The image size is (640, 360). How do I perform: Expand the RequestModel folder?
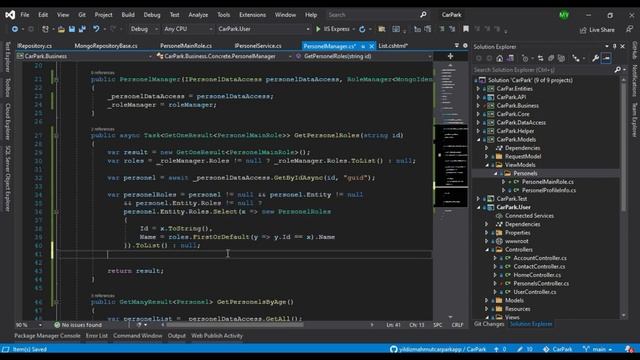(487, 156)
